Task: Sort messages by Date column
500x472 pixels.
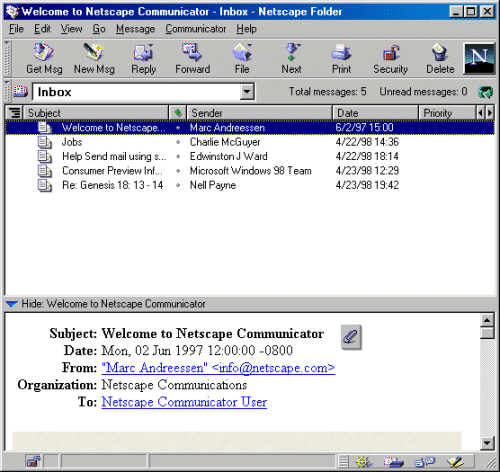Action: 375,113
